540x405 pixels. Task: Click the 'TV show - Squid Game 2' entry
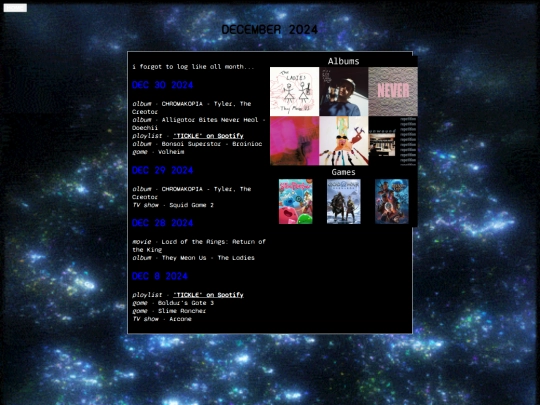point(173,205)
